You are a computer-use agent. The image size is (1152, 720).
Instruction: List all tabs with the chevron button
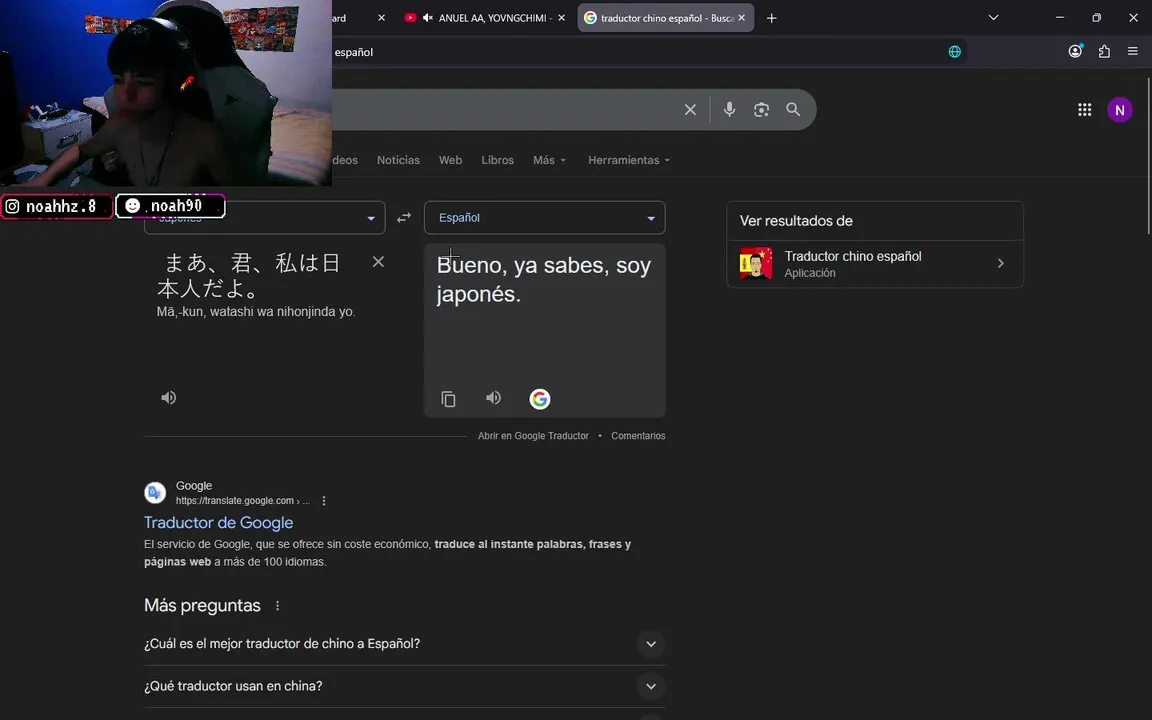click(993, 18)
